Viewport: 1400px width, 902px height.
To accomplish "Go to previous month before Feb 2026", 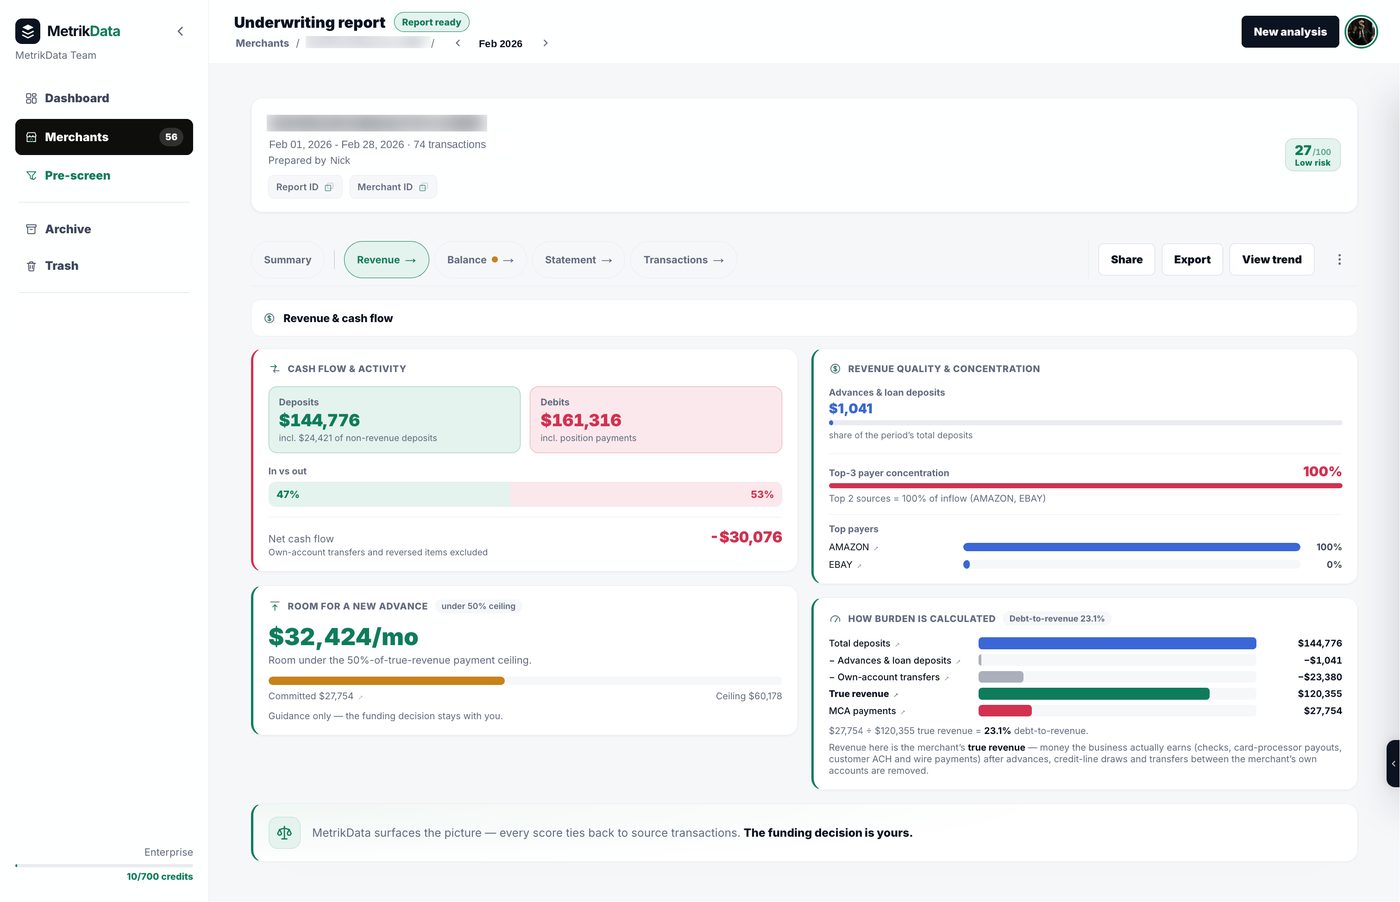I will 458,43.
